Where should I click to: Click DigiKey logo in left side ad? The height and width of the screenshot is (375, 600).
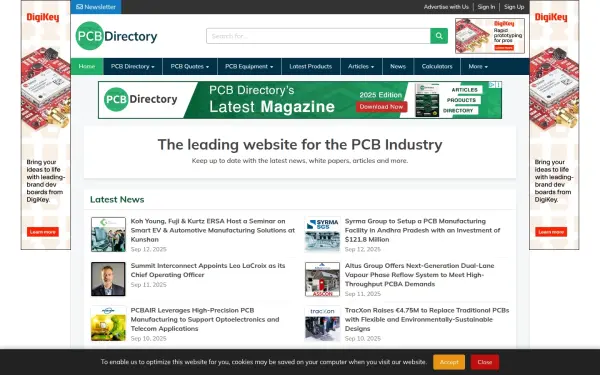click(43, 17)
